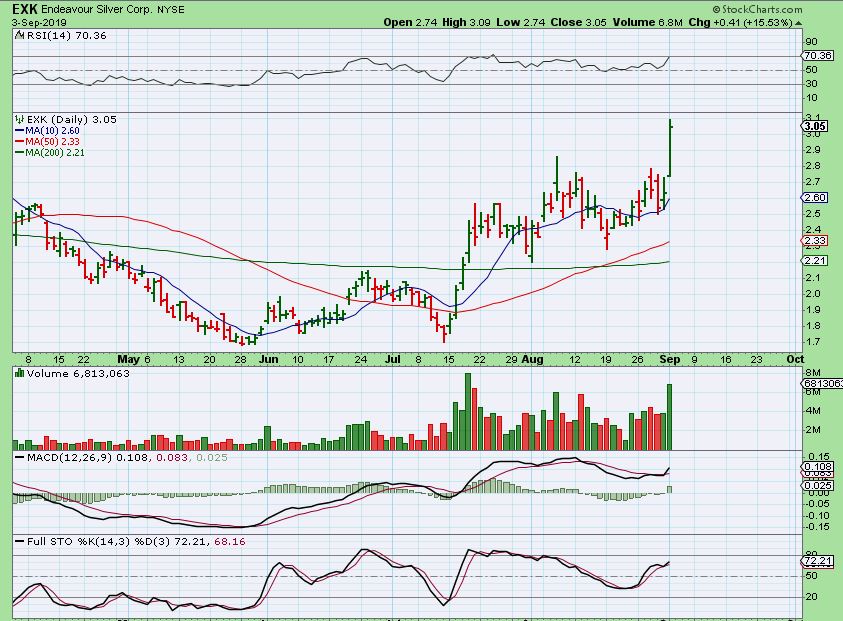Click the EXK (Daily) 3.05 legend label
This screenshot has width=843, height=621.
click(72, 119)
